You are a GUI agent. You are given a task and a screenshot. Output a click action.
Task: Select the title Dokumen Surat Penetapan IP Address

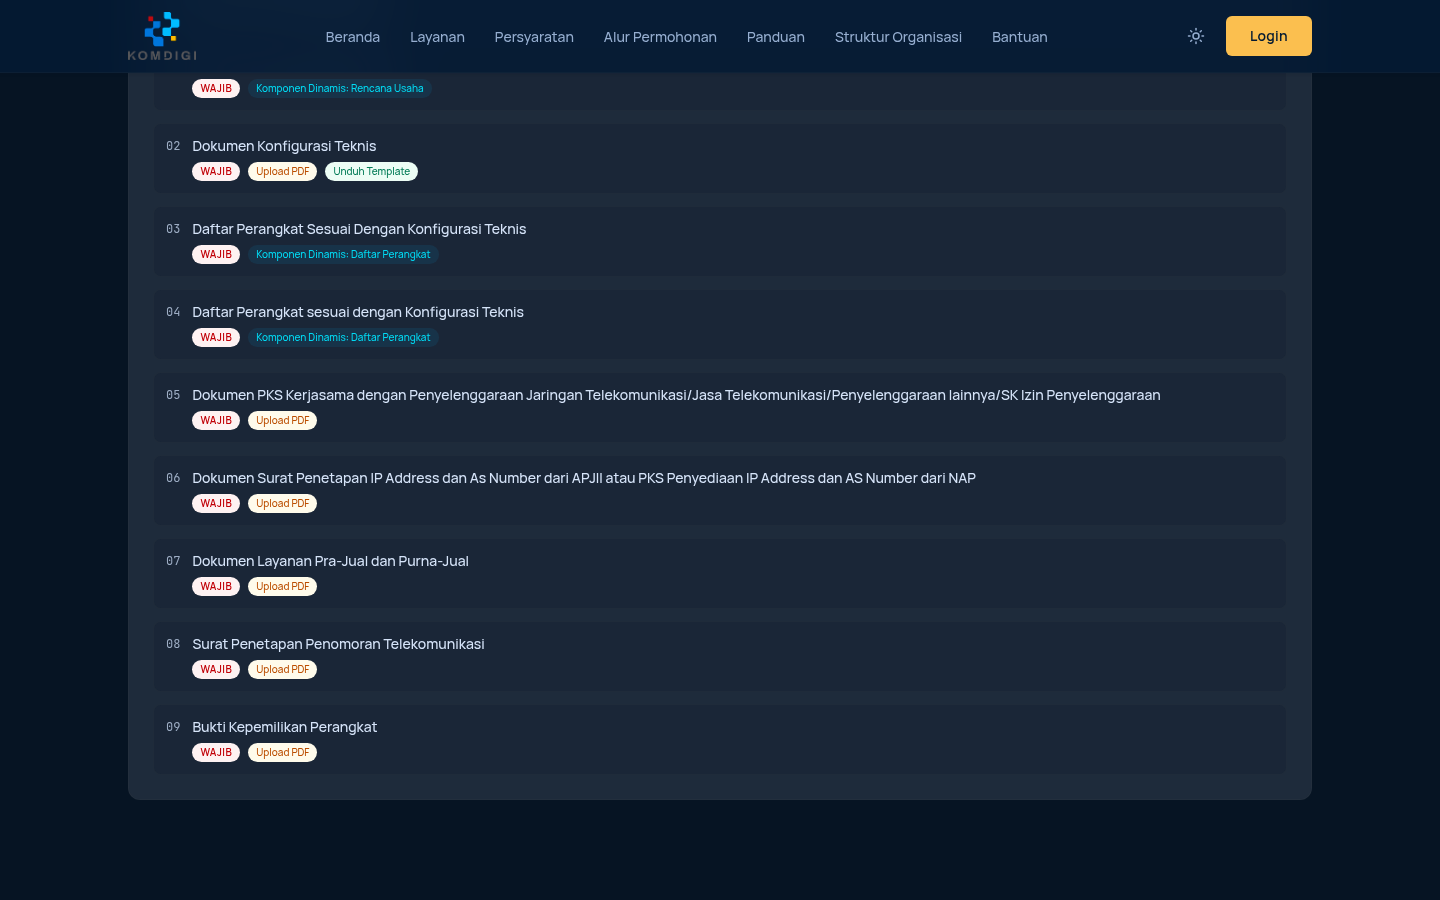click(584, 478)
